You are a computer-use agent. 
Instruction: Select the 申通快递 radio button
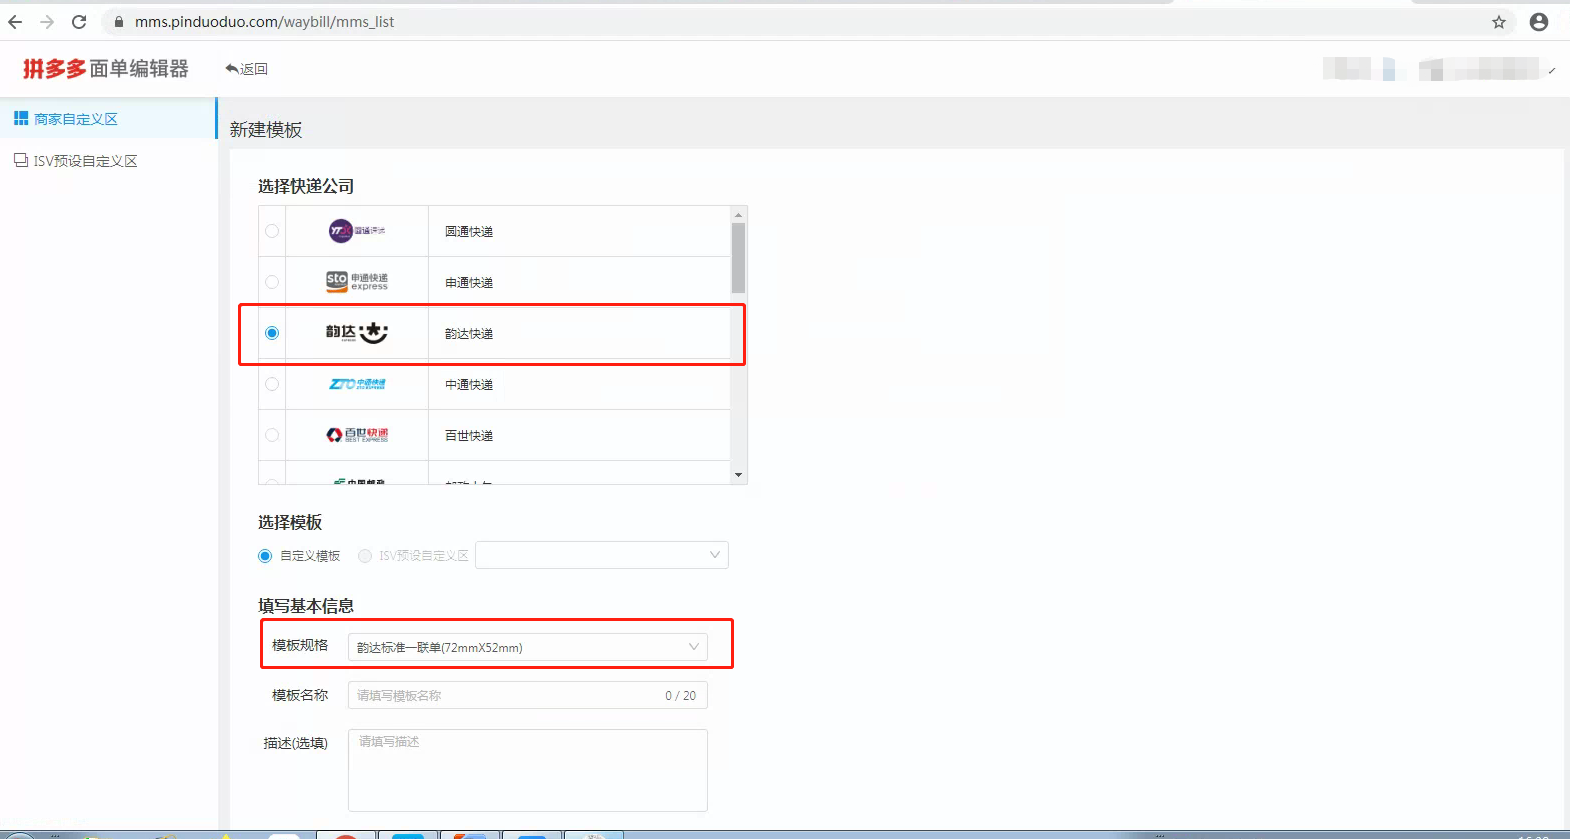[272, 282]
